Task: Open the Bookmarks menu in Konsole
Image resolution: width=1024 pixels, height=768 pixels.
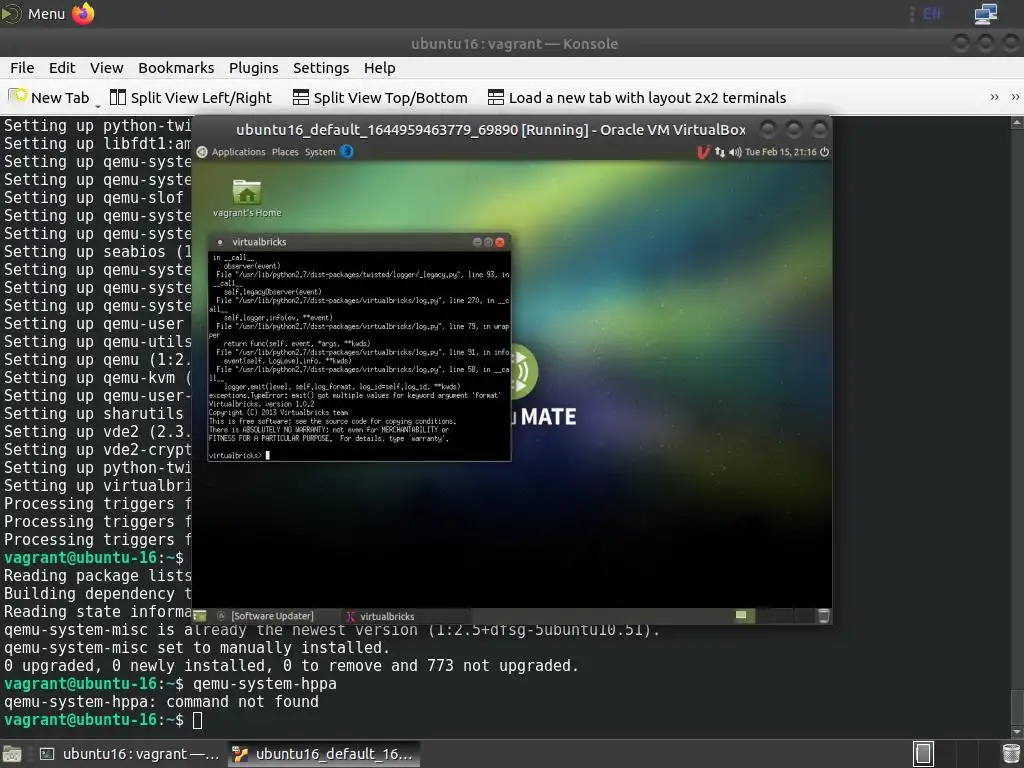Action: pyautogui.click(x=176, y=68)
